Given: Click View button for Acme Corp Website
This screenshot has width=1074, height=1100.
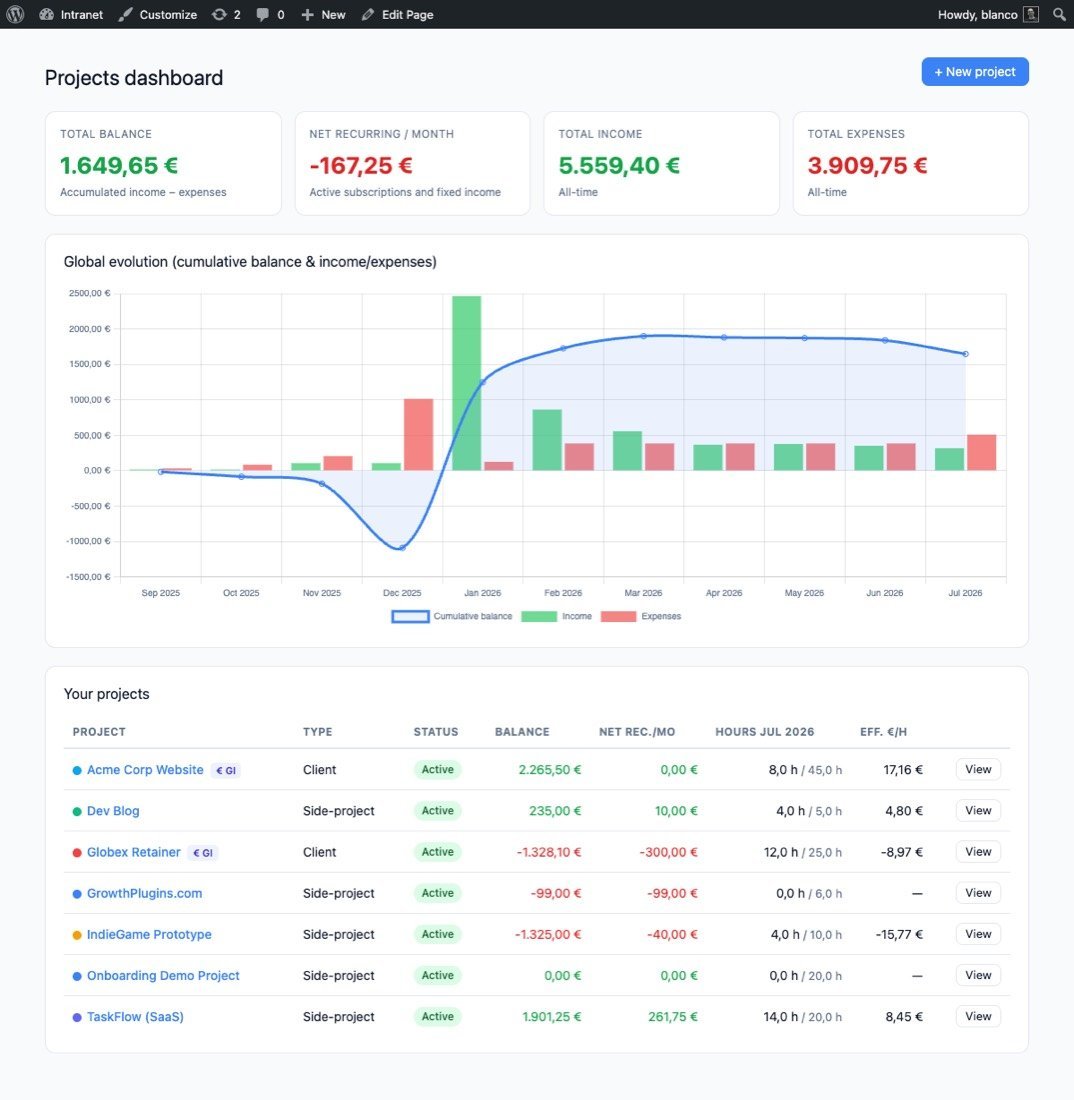Looking at the screenshot, I should 978,770.
